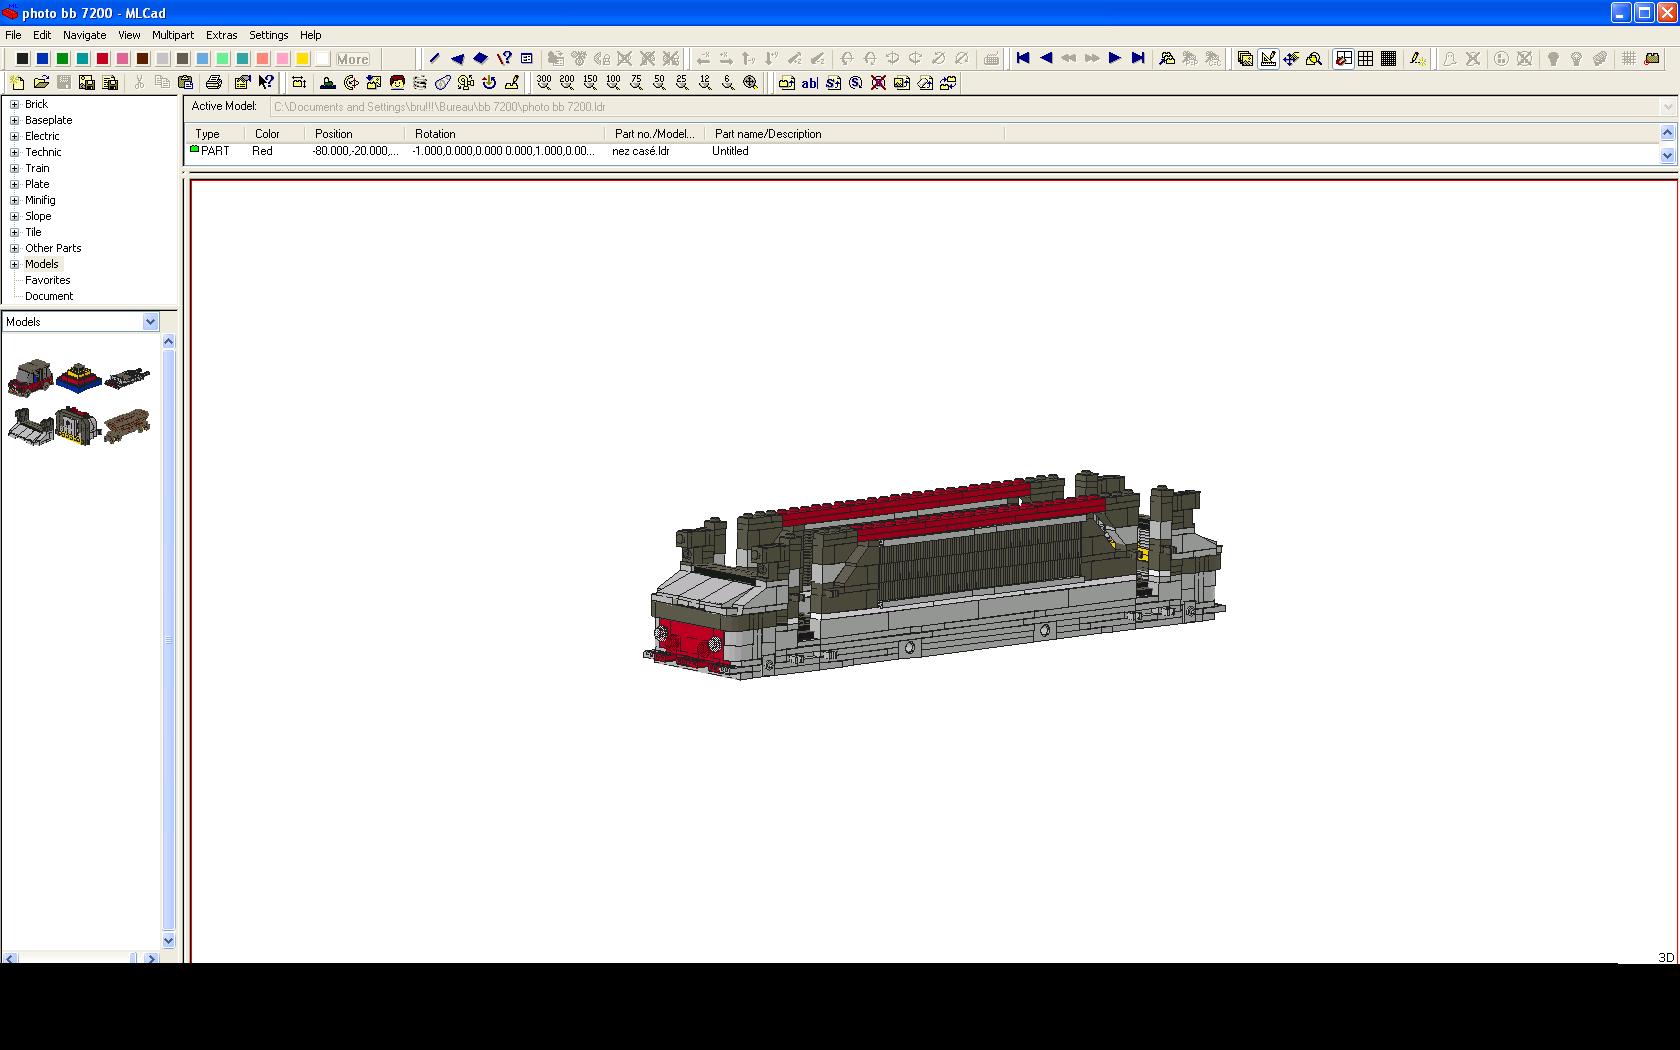This screenshot has width=1680, height=1050.
Task: Click the save-all double disk icon
Action: click(x=87, y=83)
